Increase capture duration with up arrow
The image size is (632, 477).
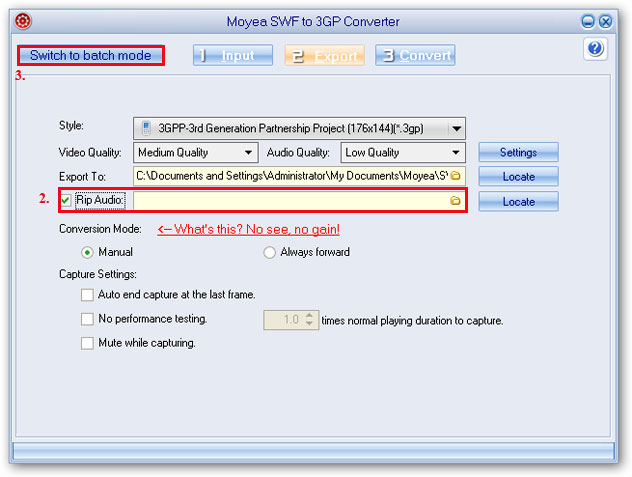[x=309, y=315]
